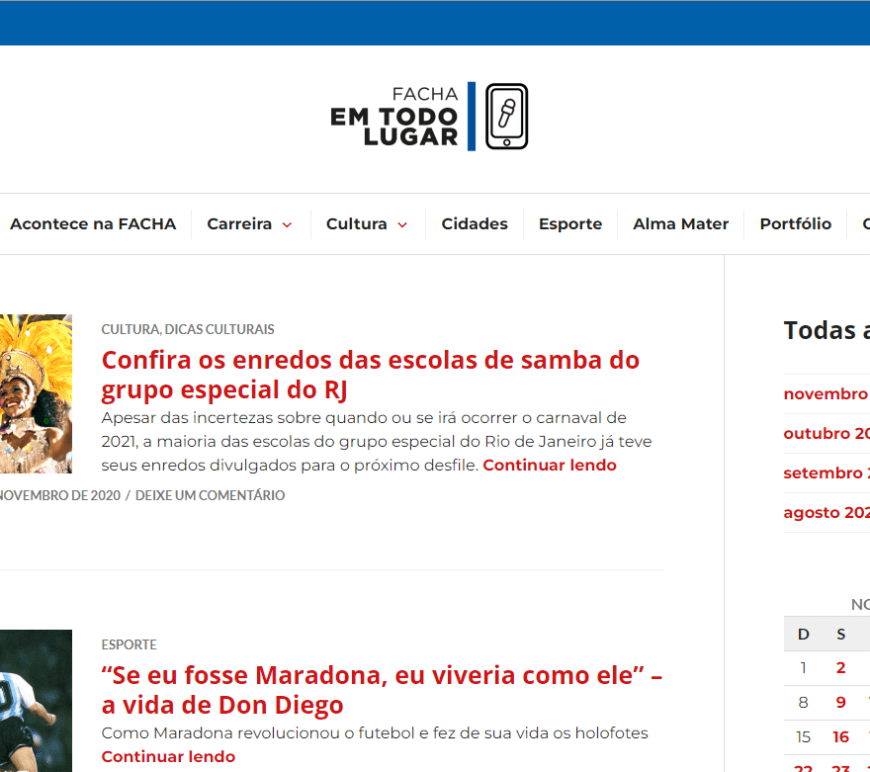Select Alma Mater in the navigation
870x772 pixels.
tap(680, 224)
